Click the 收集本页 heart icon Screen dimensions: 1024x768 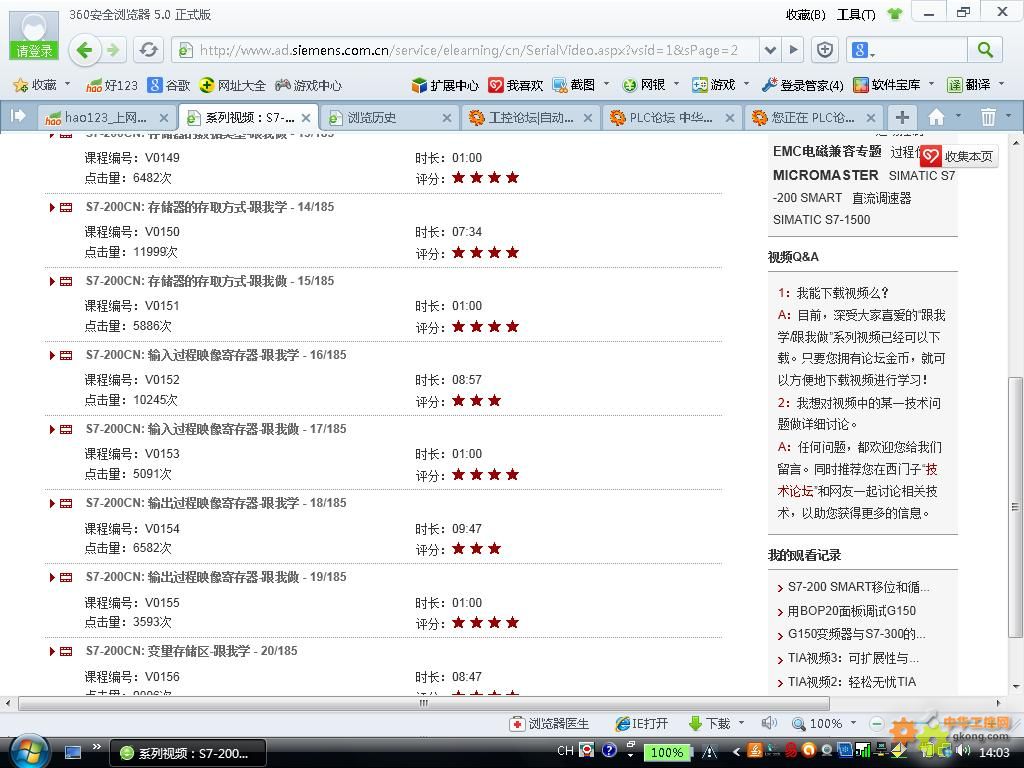[931, 156]
